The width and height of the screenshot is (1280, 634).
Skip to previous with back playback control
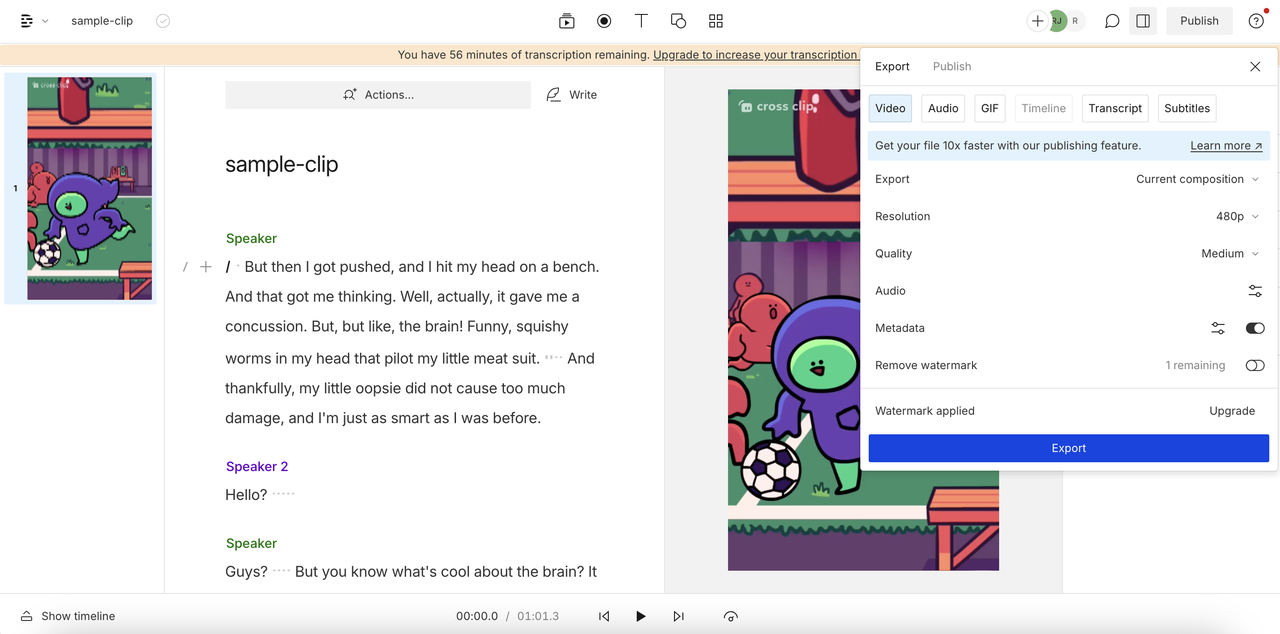point(604,616)
